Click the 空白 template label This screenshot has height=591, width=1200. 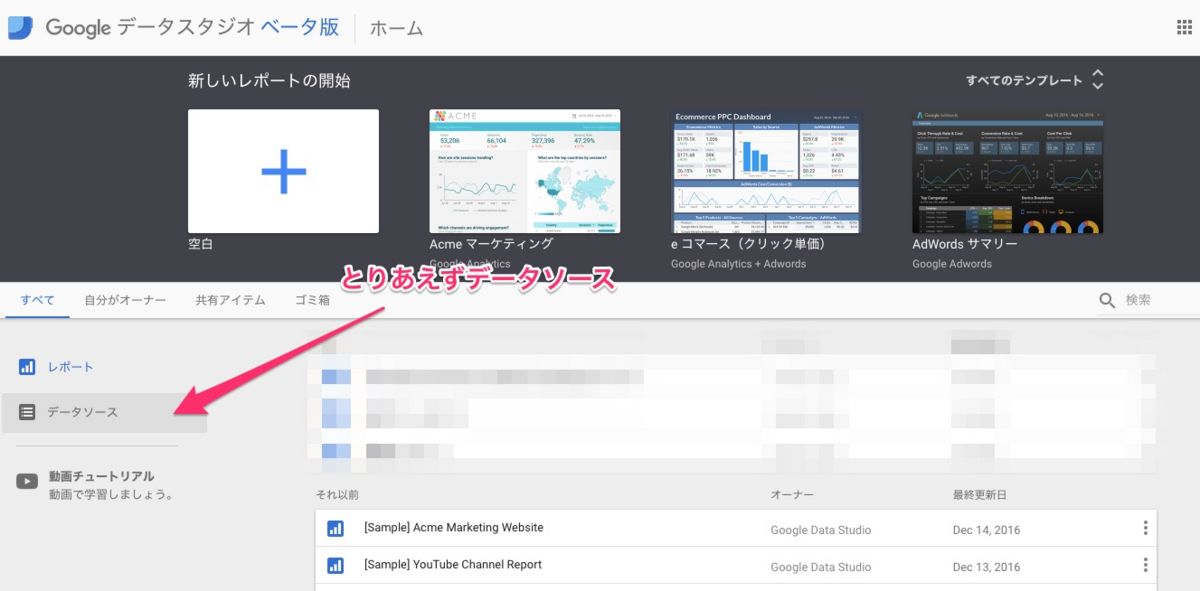click(x=200, y=244)
